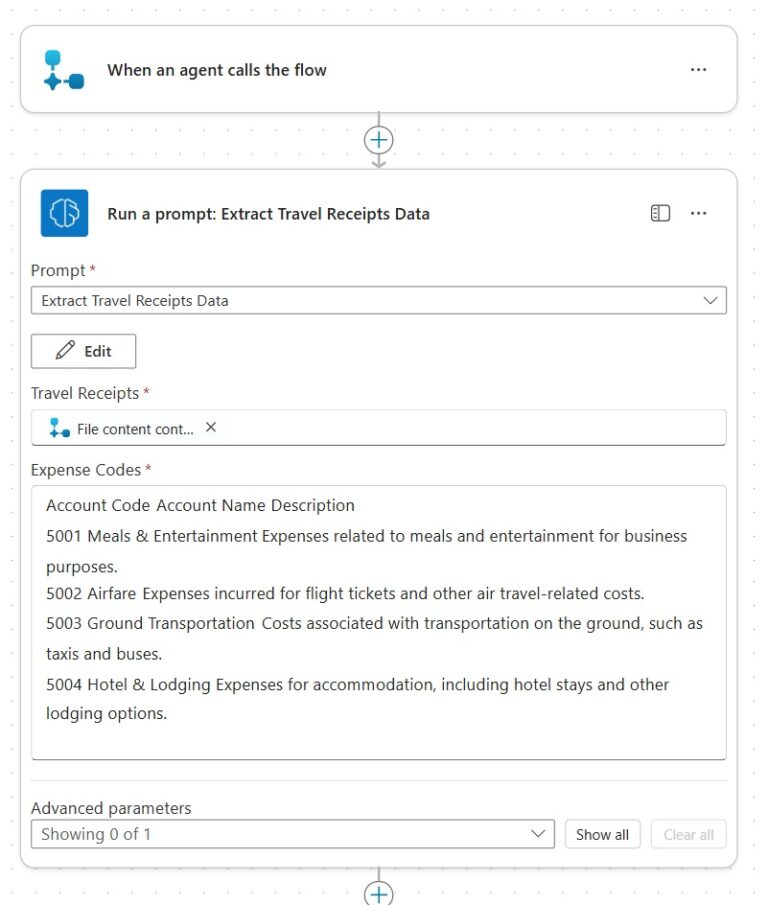This screenshot has height=905, width=768.
Task: Add a new action below the prompt card
Action: [x=378, y=893]
